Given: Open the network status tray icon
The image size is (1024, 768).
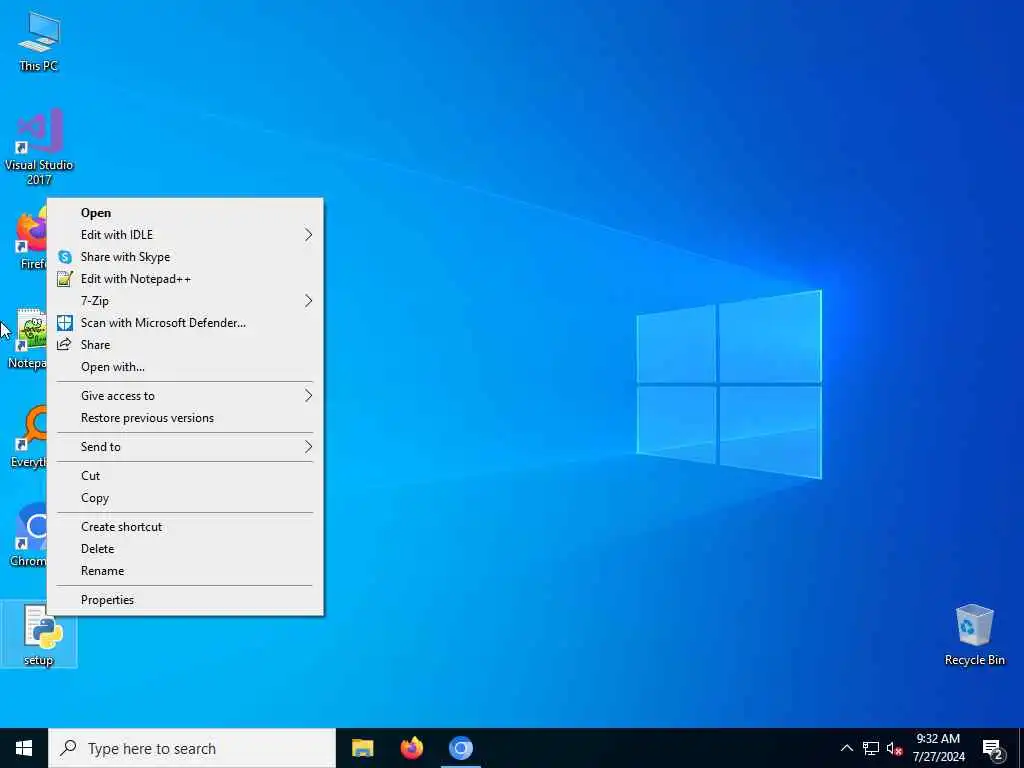Looking at the screenshot, I should (x=871, y=748).
